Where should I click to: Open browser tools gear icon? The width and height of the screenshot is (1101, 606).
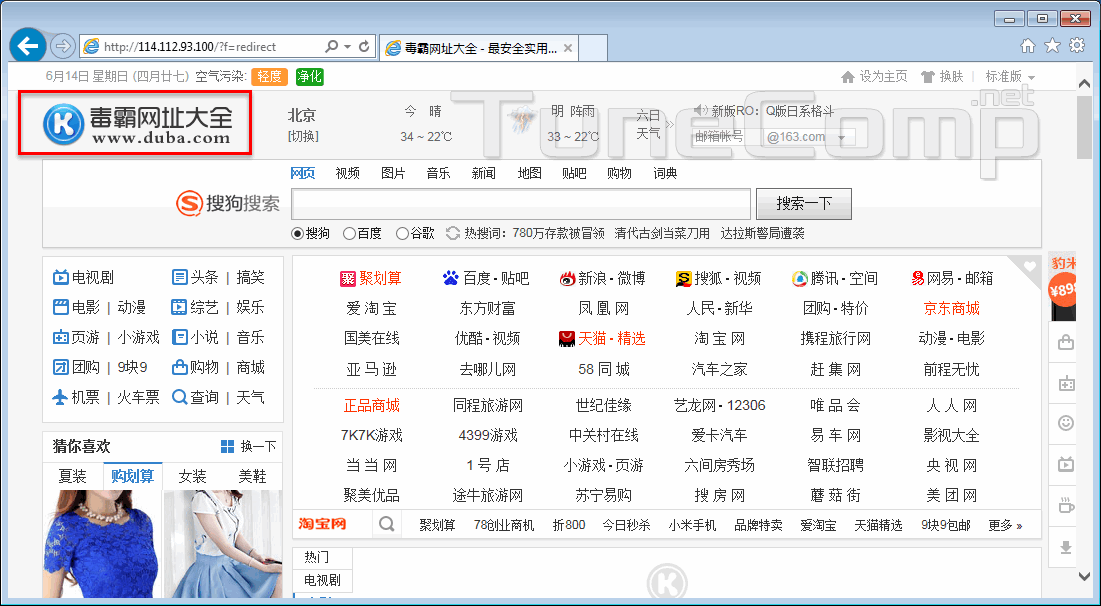click(1076, 46)
